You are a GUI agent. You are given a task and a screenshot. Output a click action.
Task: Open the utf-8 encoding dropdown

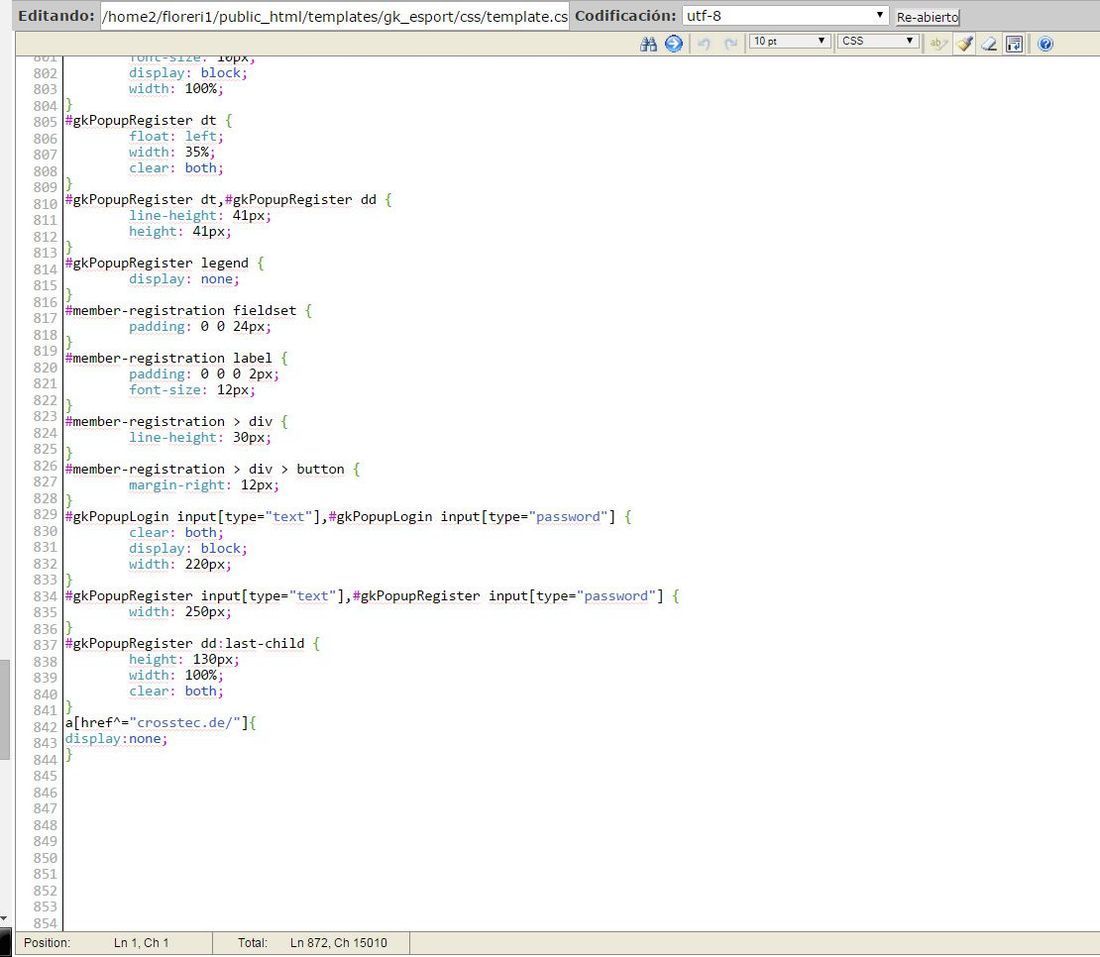[x=785, y=15]
